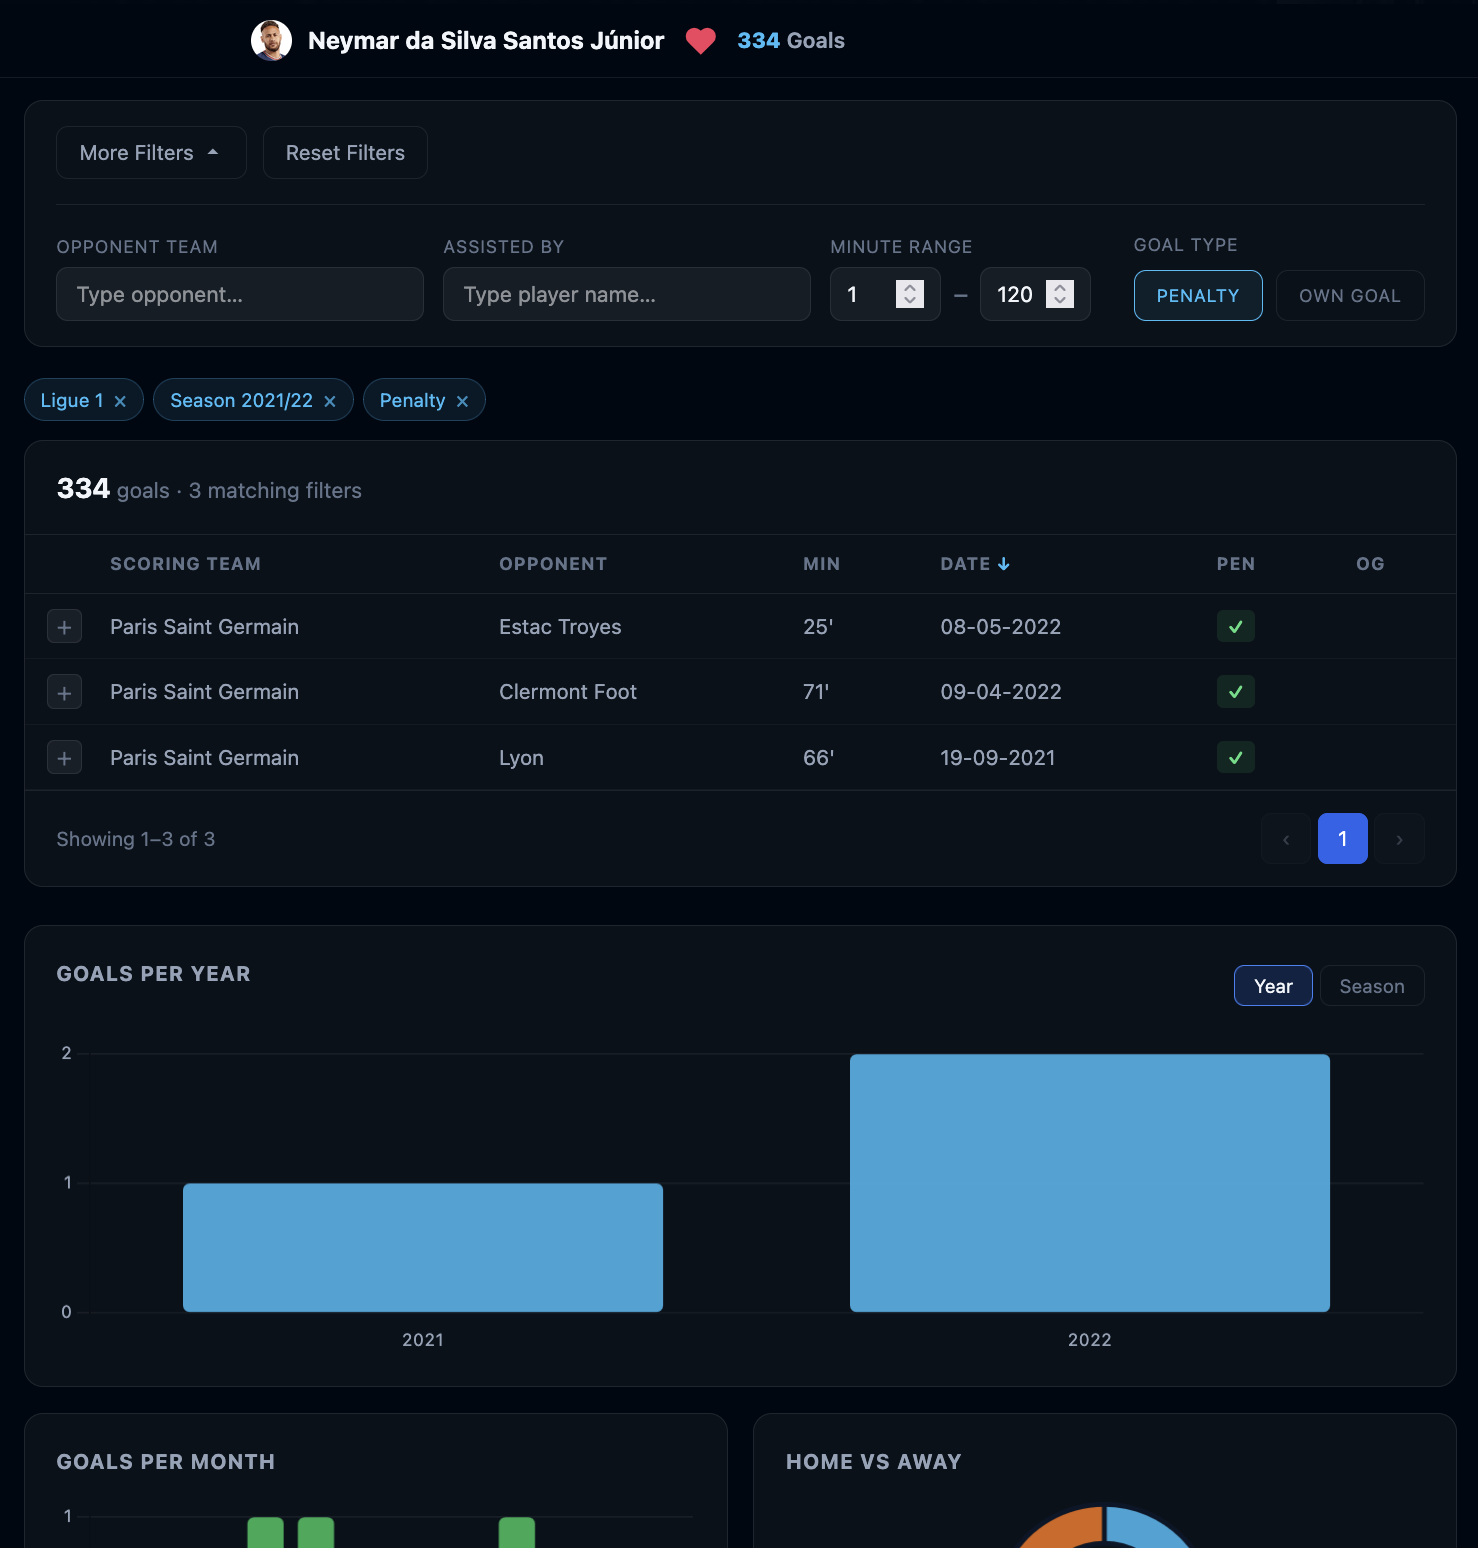
Task: Expand the Clermont Foot goal row
Action: tap(64, 692)
